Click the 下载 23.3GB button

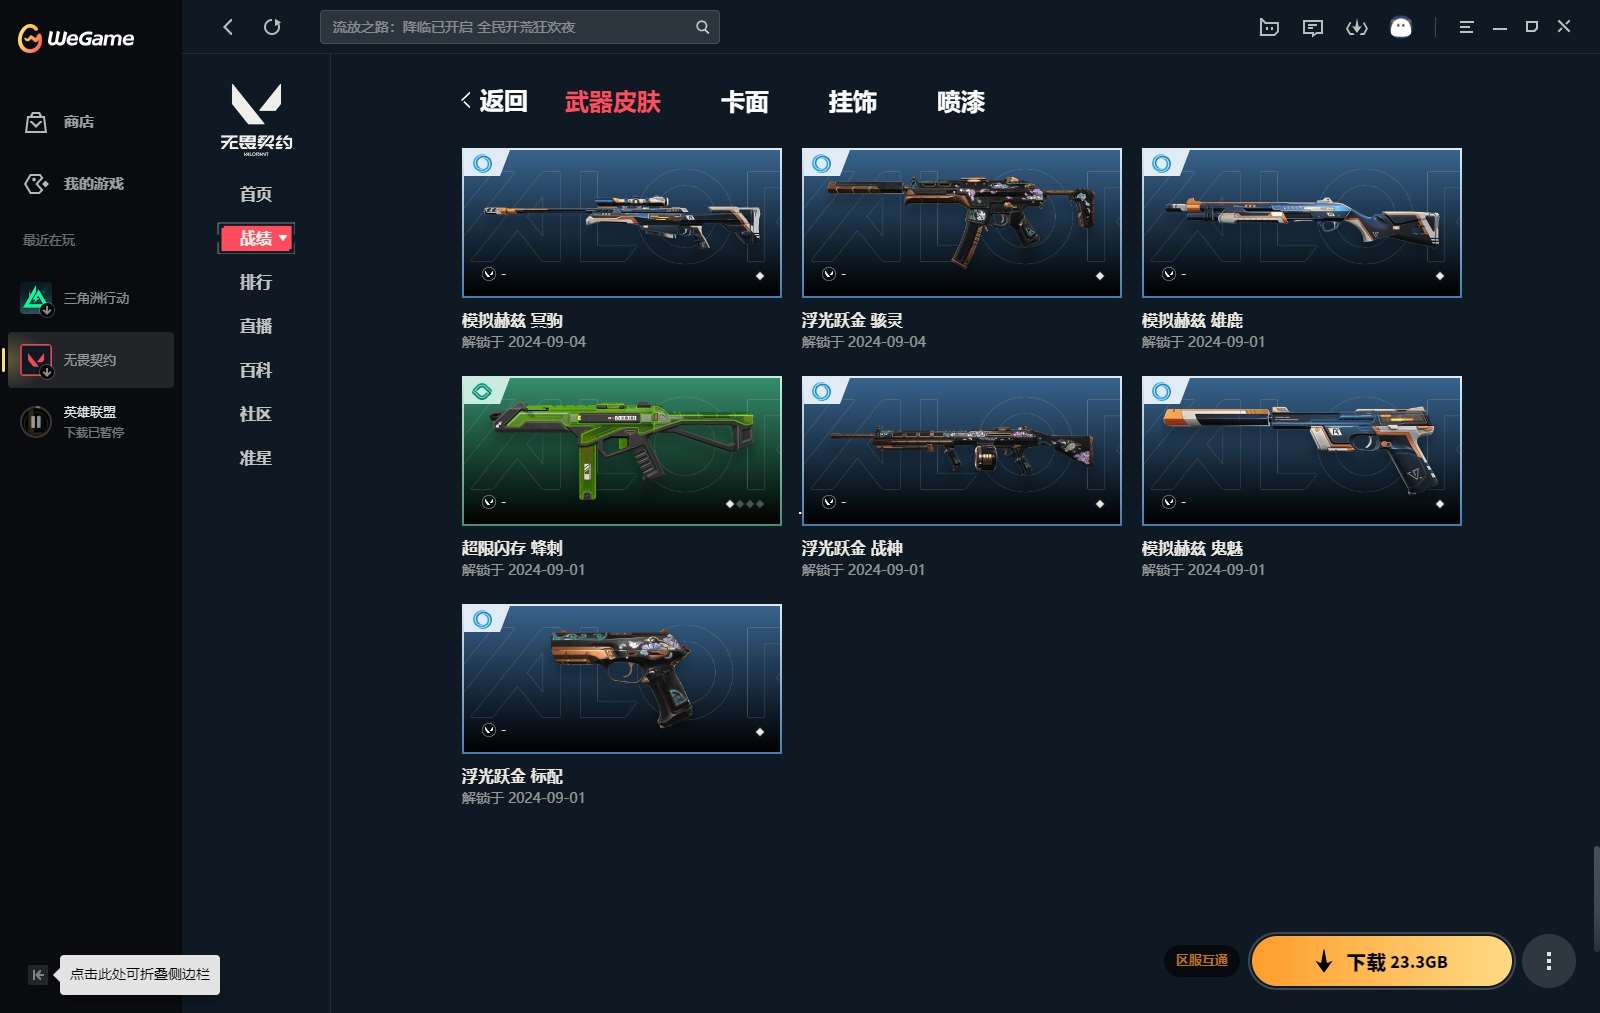pyautogui.click(x=1381, y=961)
